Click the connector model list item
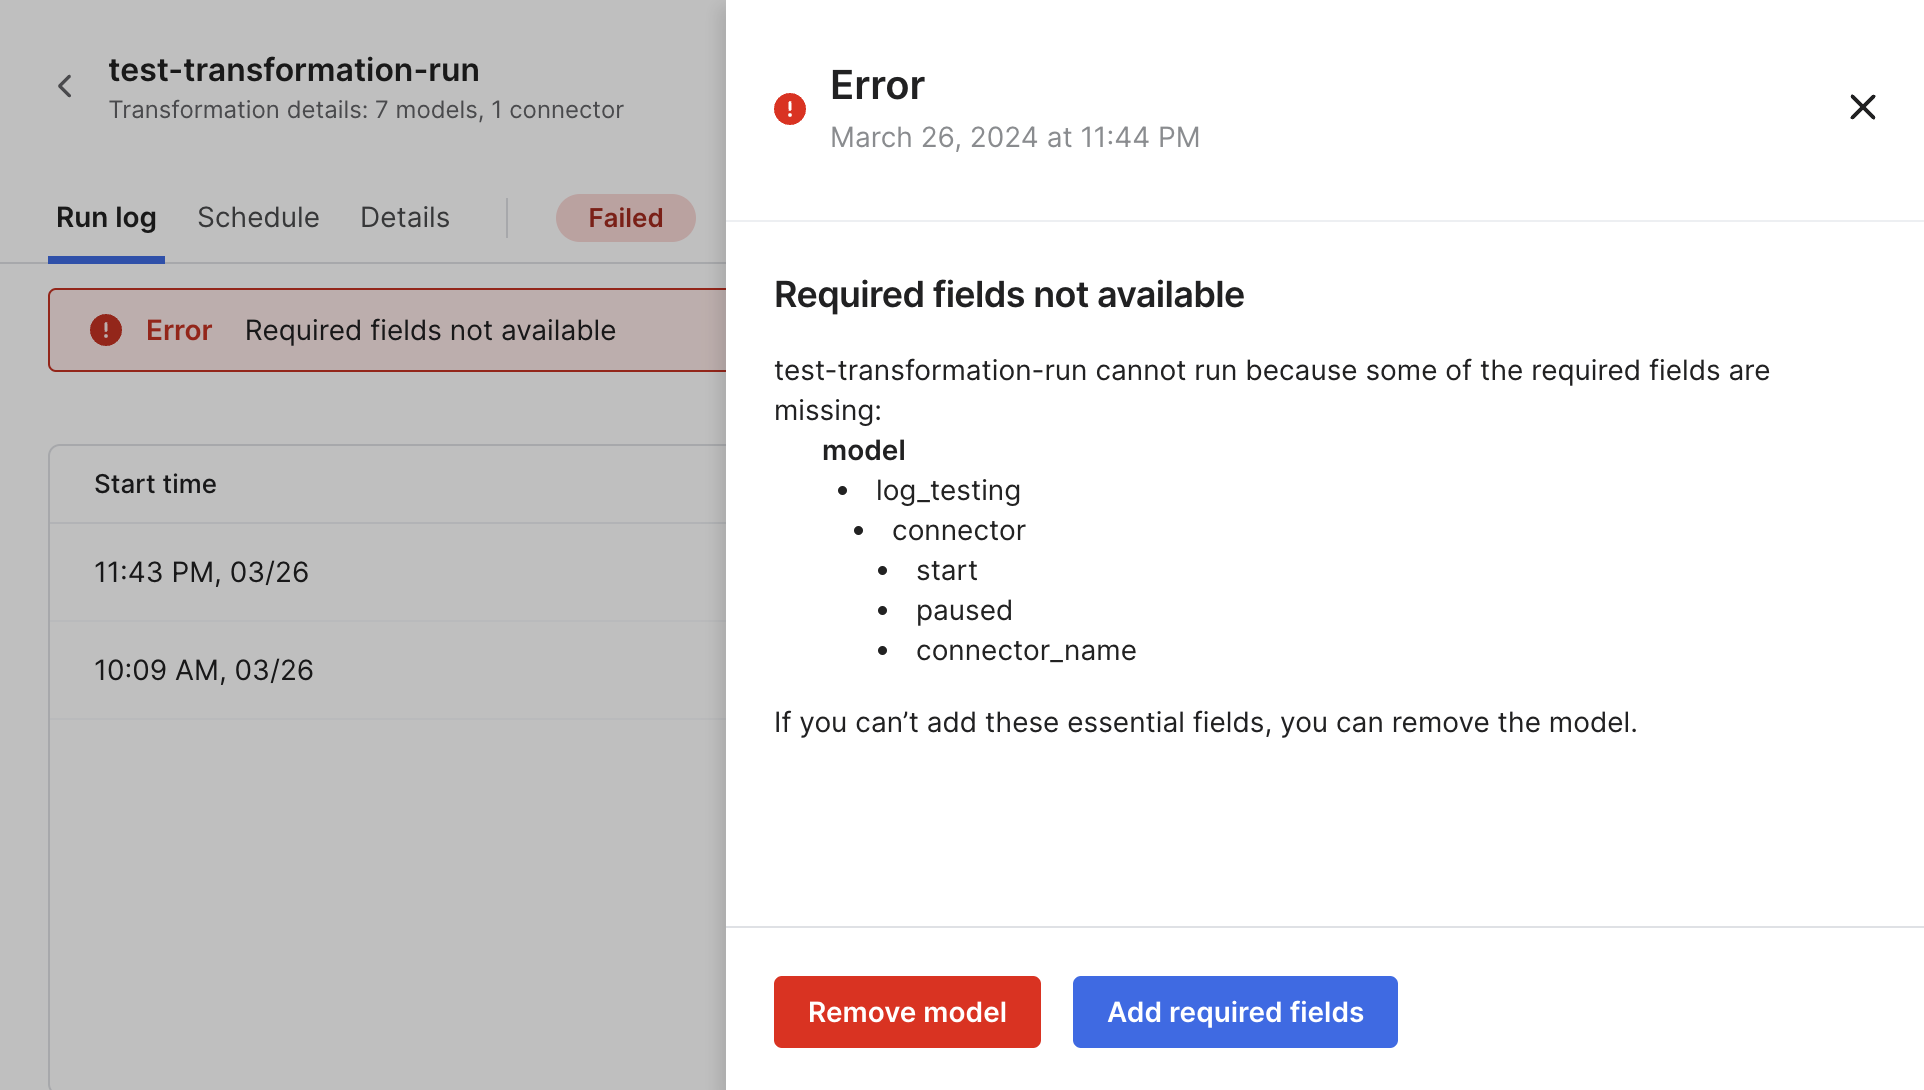 tap(958, 530)
